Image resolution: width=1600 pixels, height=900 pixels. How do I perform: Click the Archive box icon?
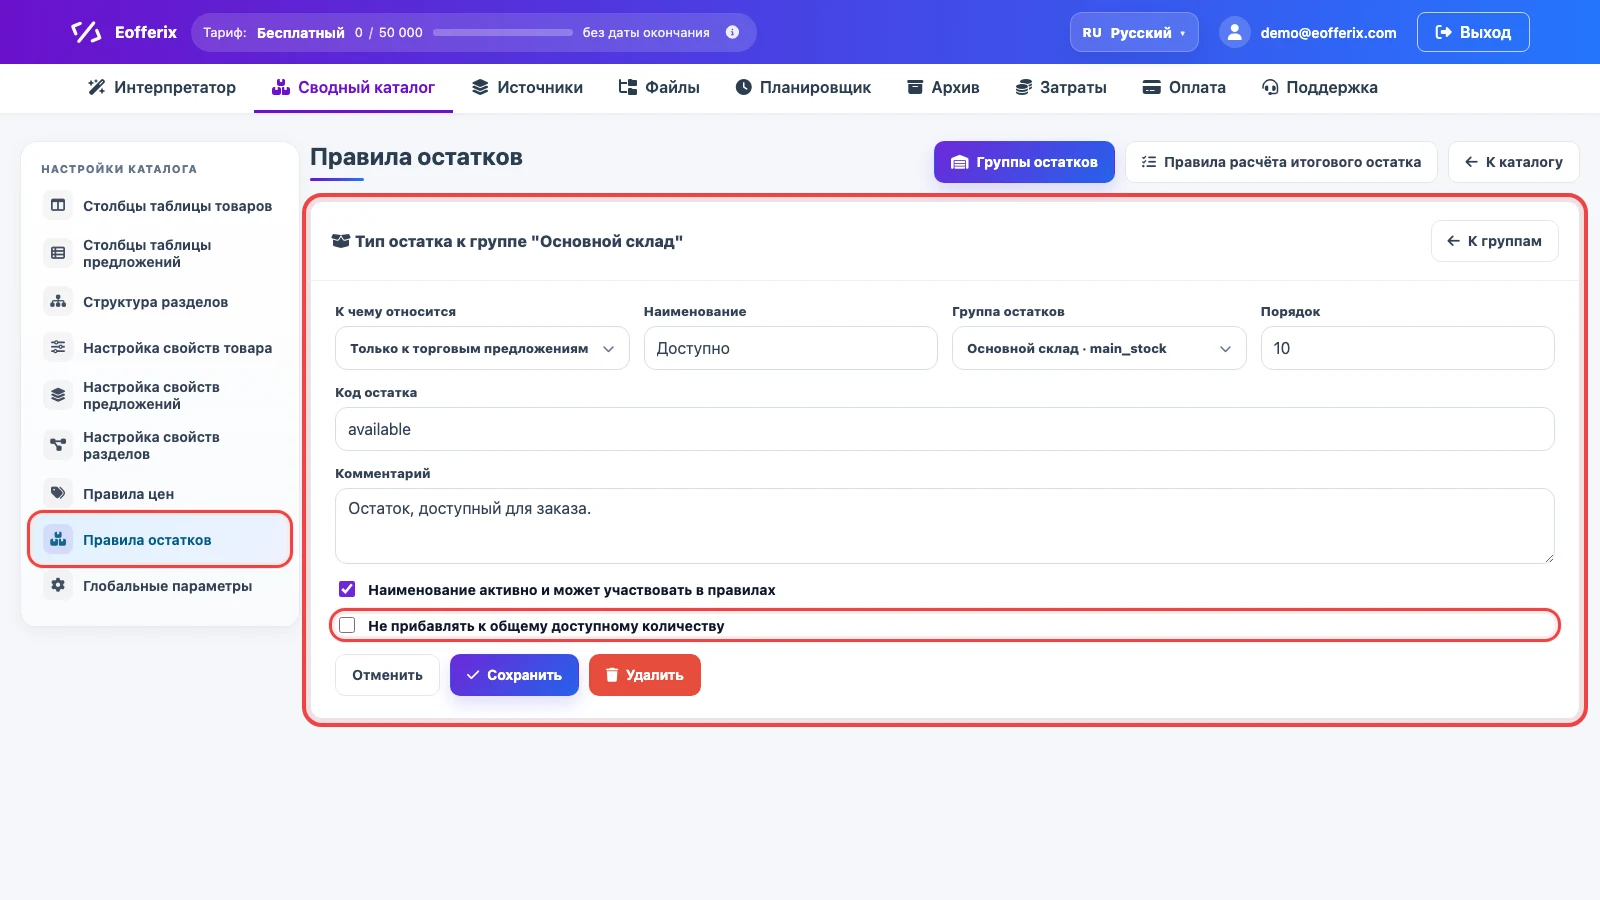[x=915, y=87]
